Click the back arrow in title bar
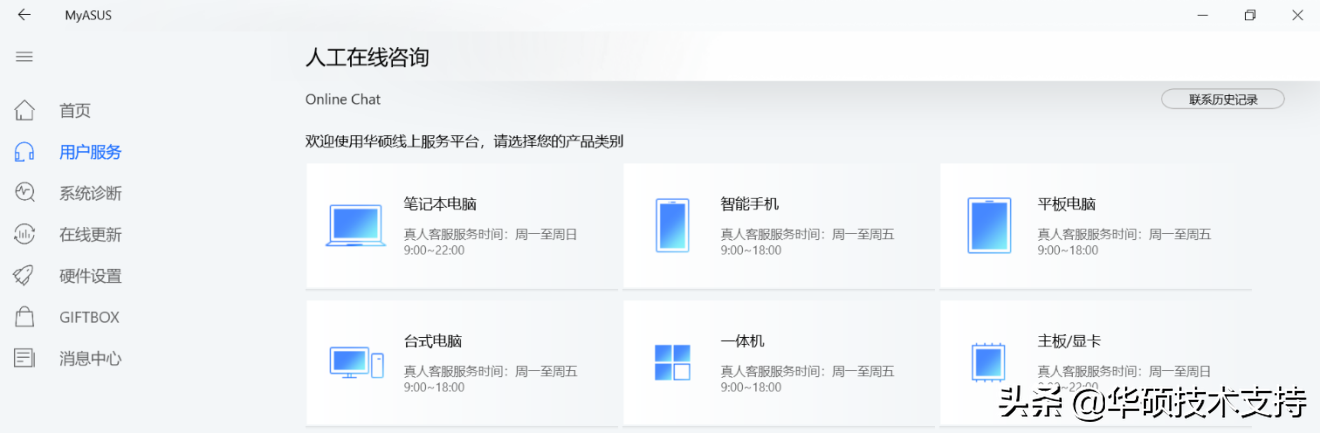The image size is (1320, 433). click(24, 15)
